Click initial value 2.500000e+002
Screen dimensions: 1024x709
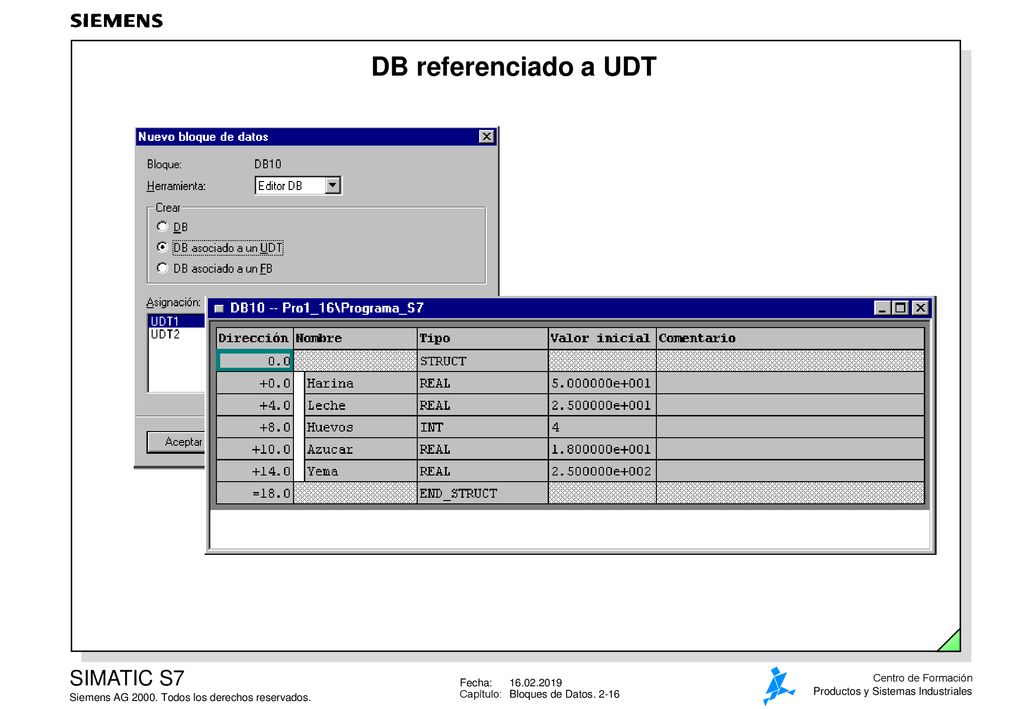click(602, 471)
